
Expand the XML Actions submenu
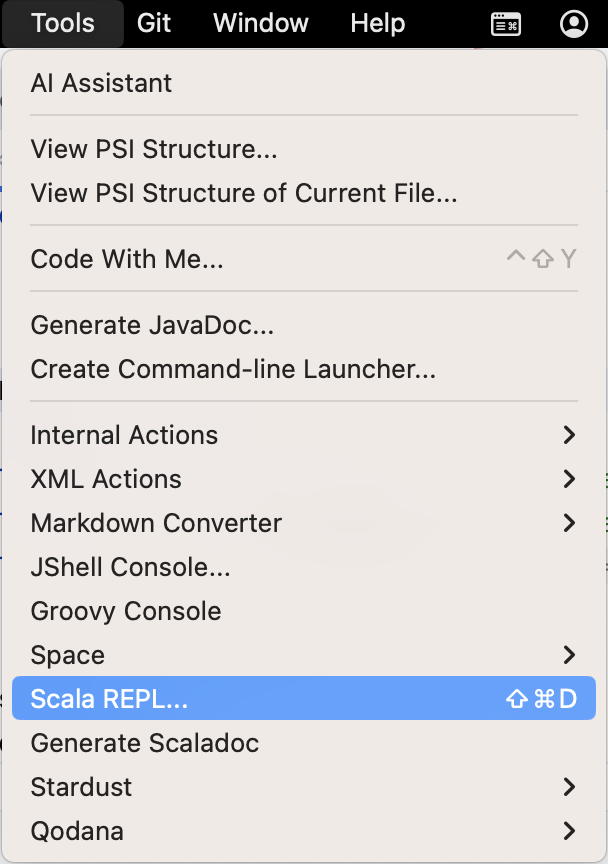click(107, 479)
